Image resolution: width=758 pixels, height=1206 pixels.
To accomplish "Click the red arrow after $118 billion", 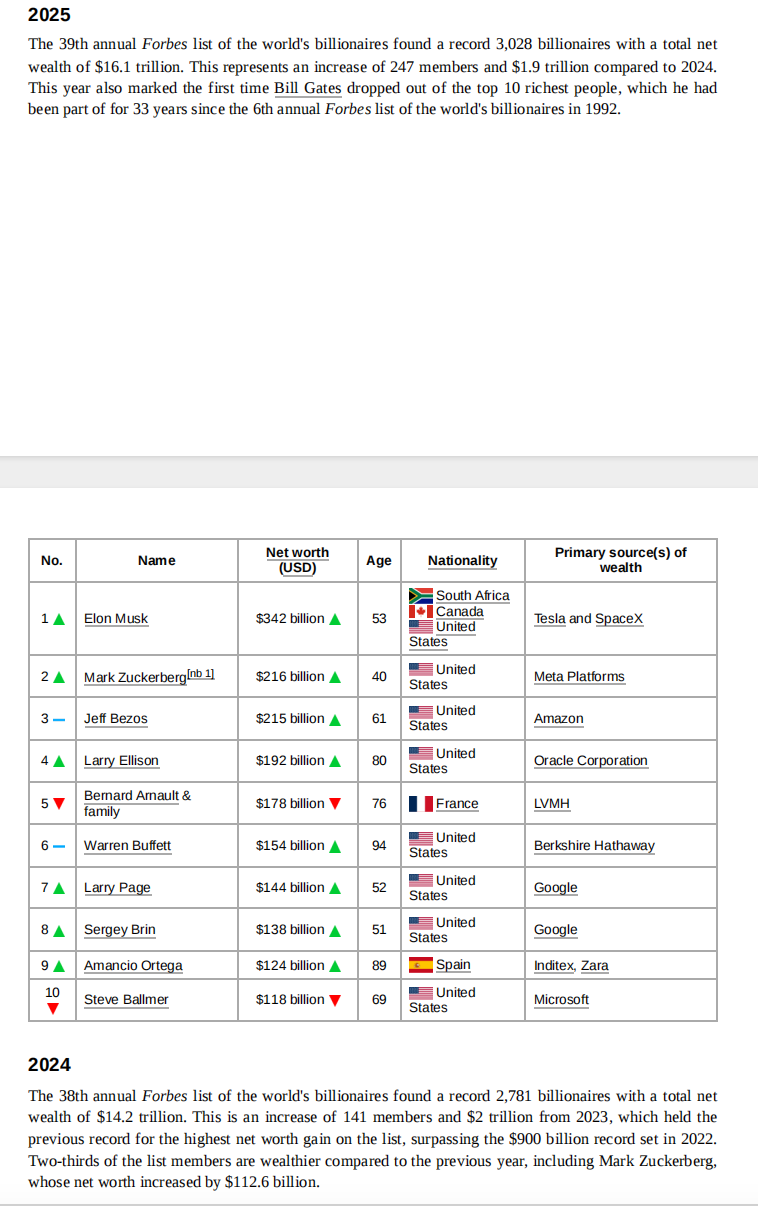I will (335, 999).
